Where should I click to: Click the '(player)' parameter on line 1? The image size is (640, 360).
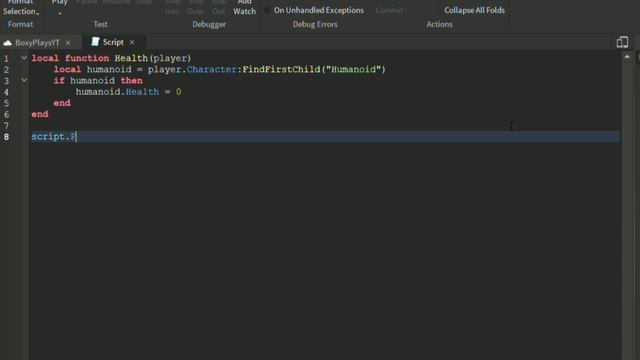click(170, 58)
